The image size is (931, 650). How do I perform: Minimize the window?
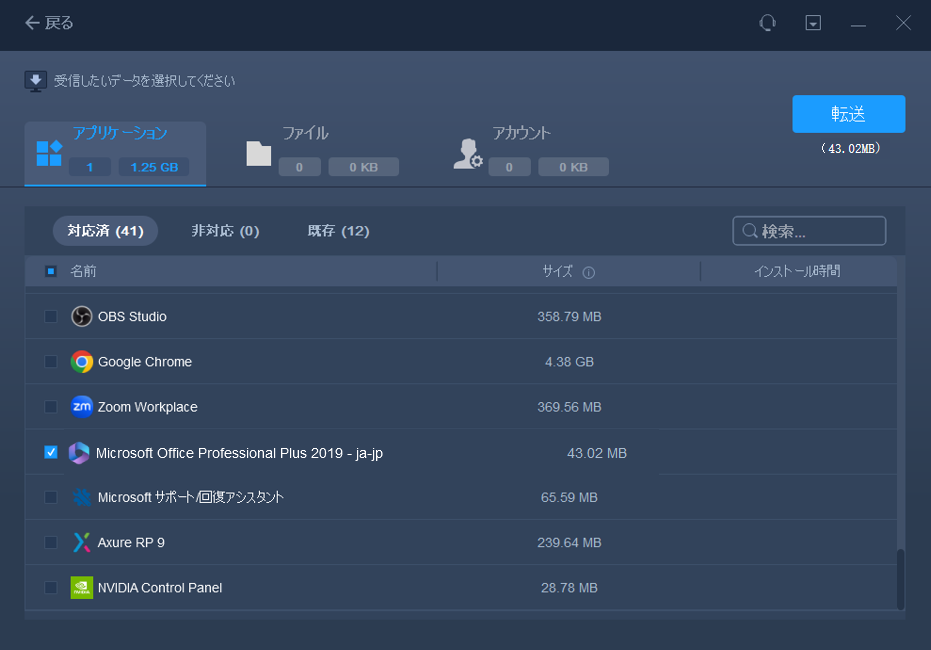tap(858, 24)
